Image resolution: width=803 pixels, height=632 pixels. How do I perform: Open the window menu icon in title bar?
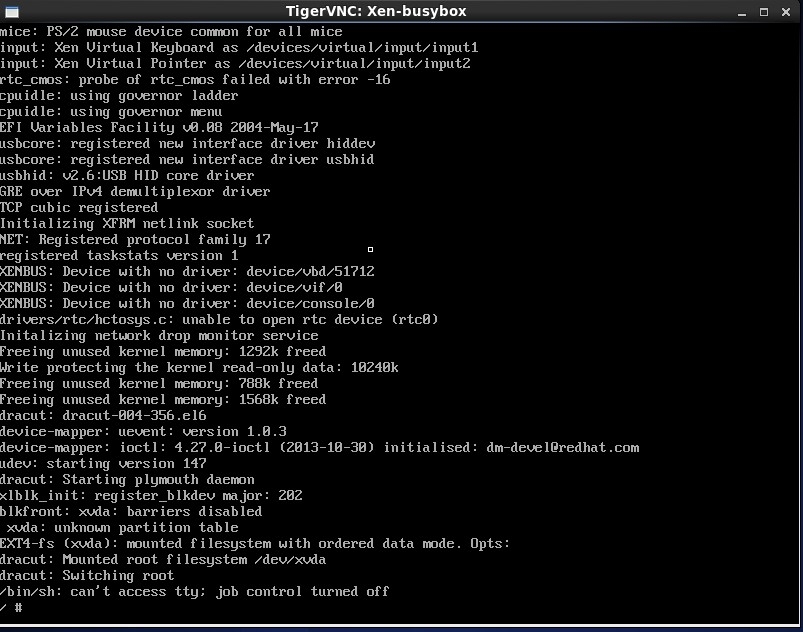[x=12, y=11]
